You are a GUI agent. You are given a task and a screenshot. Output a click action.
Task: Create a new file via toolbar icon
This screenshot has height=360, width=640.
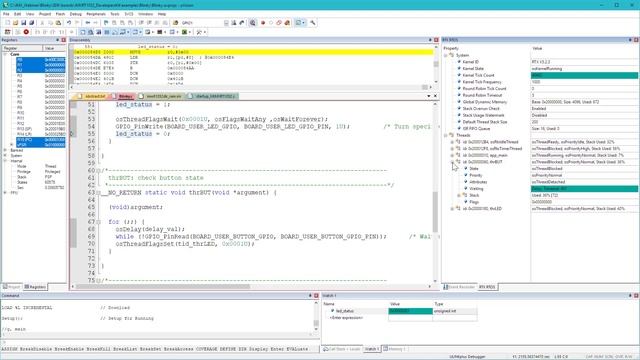7,23
